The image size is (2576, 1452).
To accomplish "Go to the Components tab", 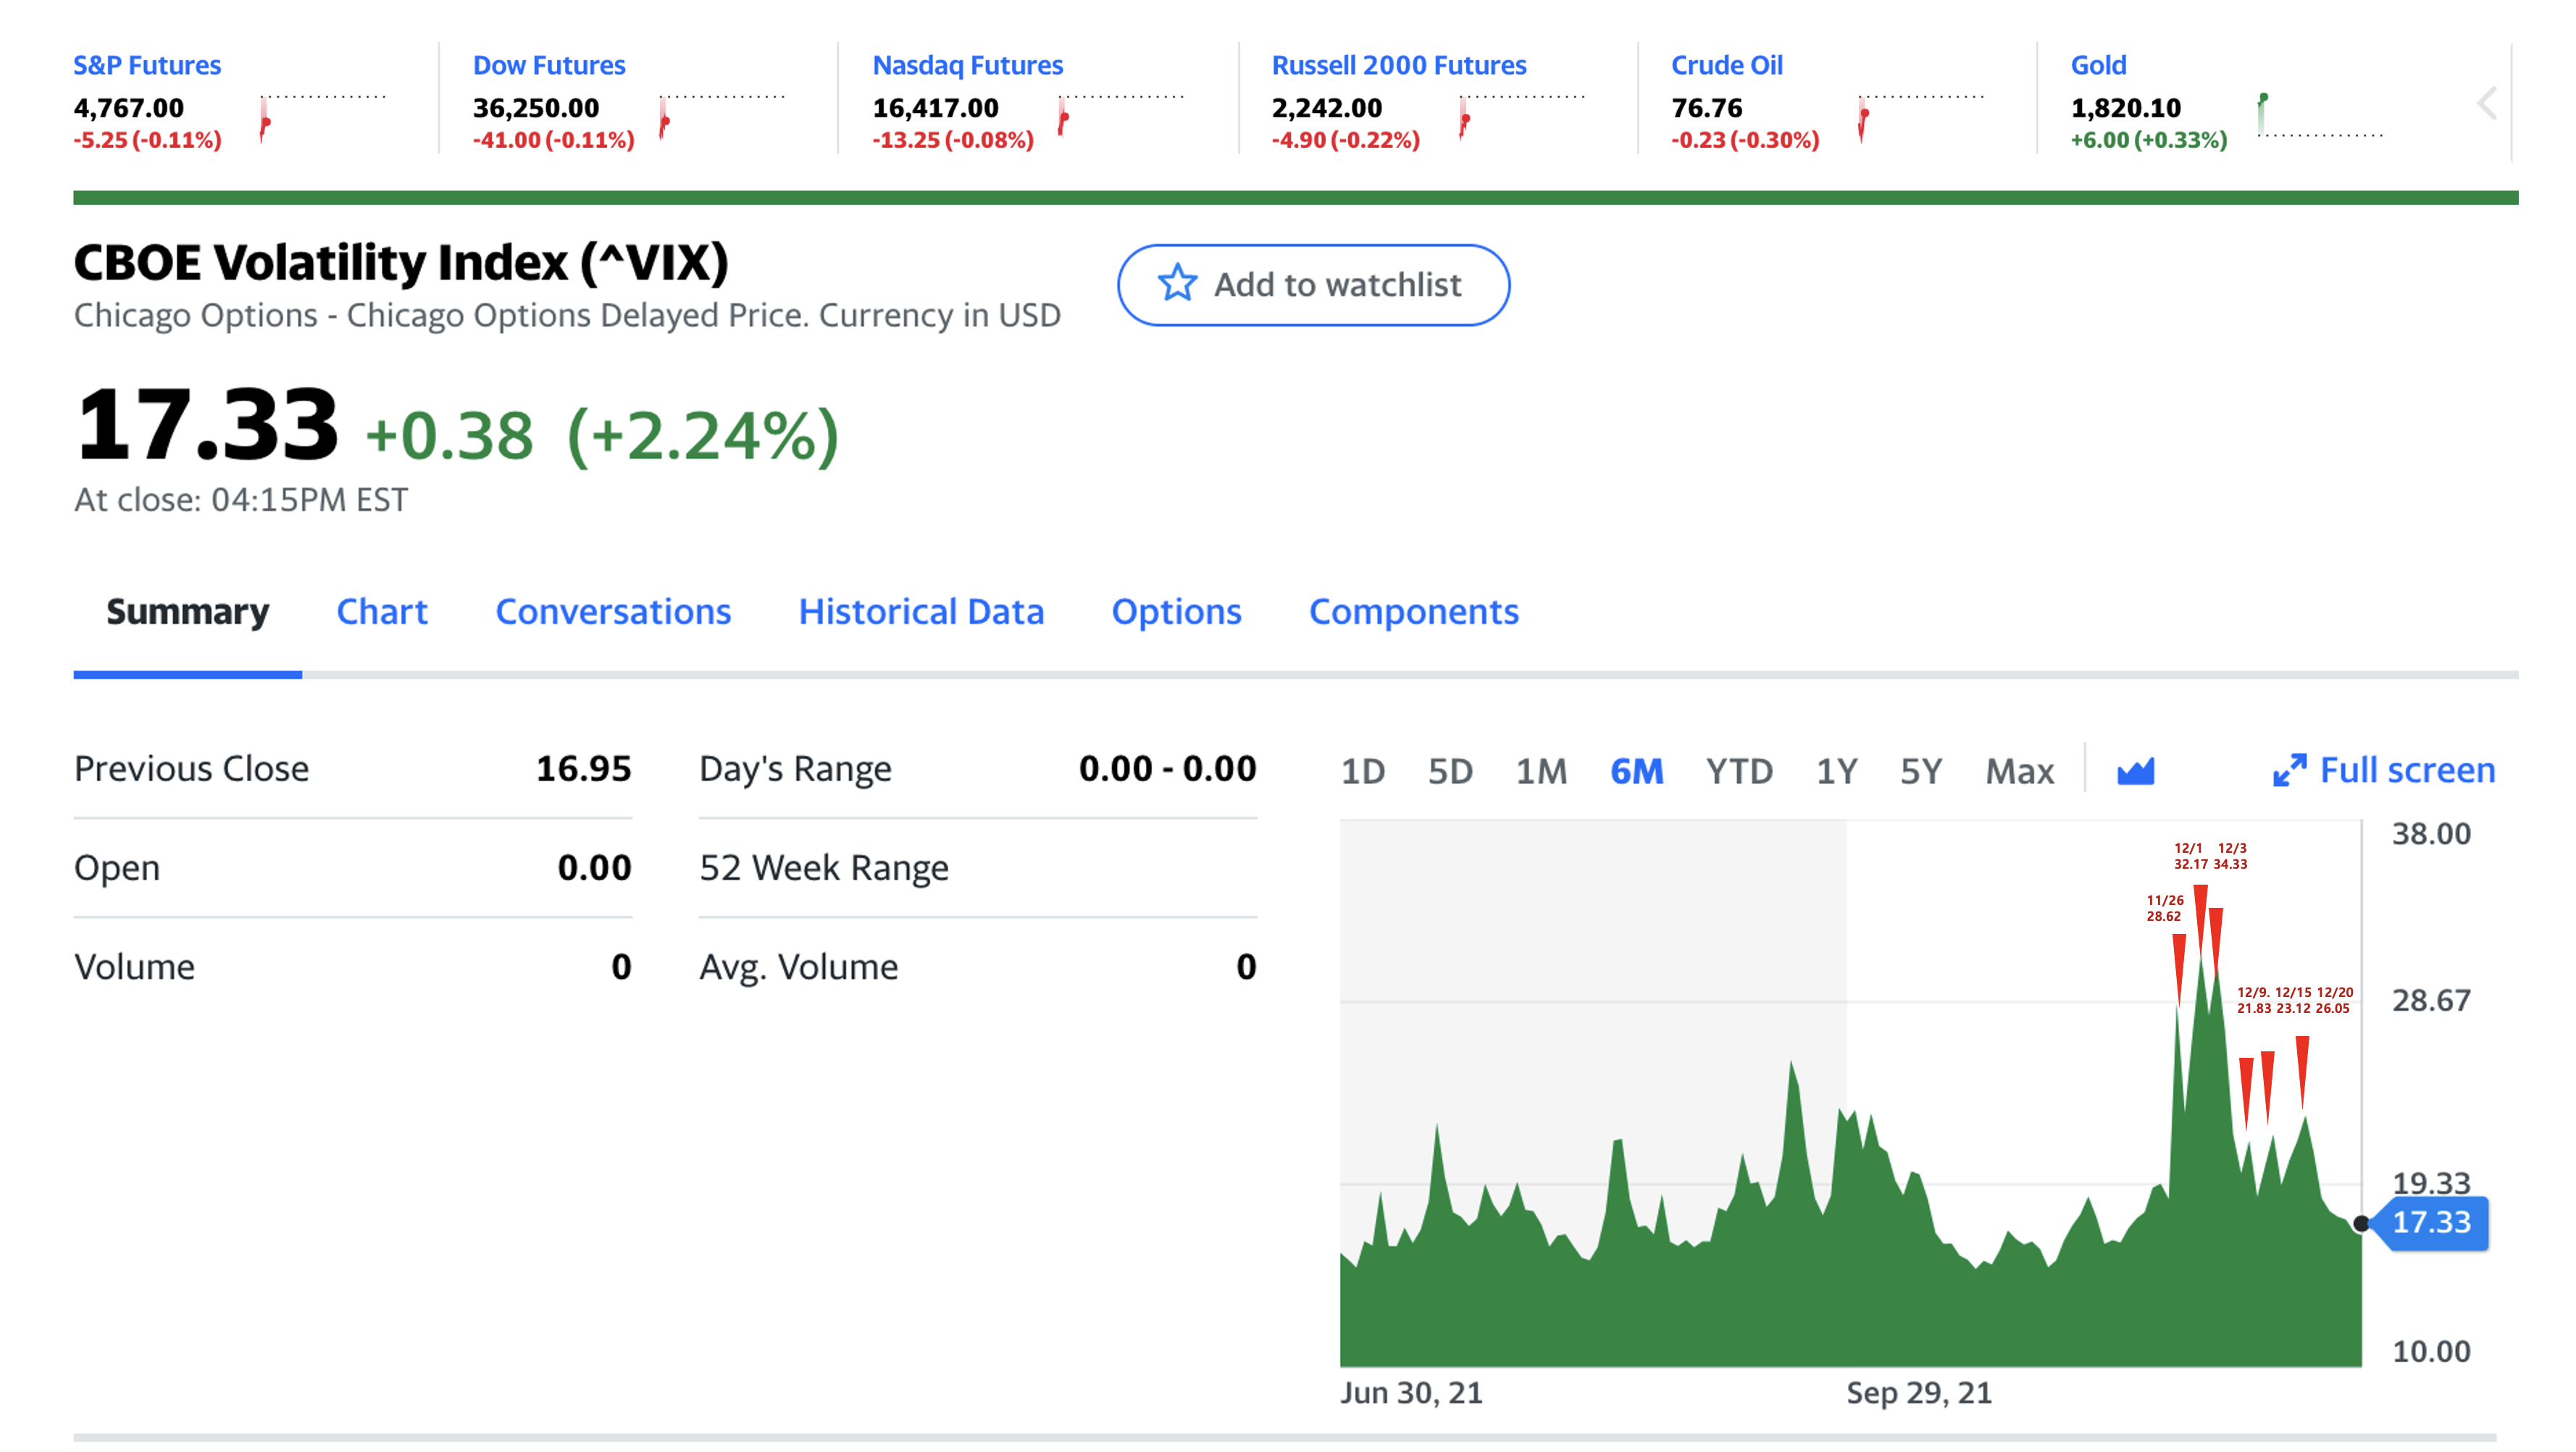I will point(1413,612).
